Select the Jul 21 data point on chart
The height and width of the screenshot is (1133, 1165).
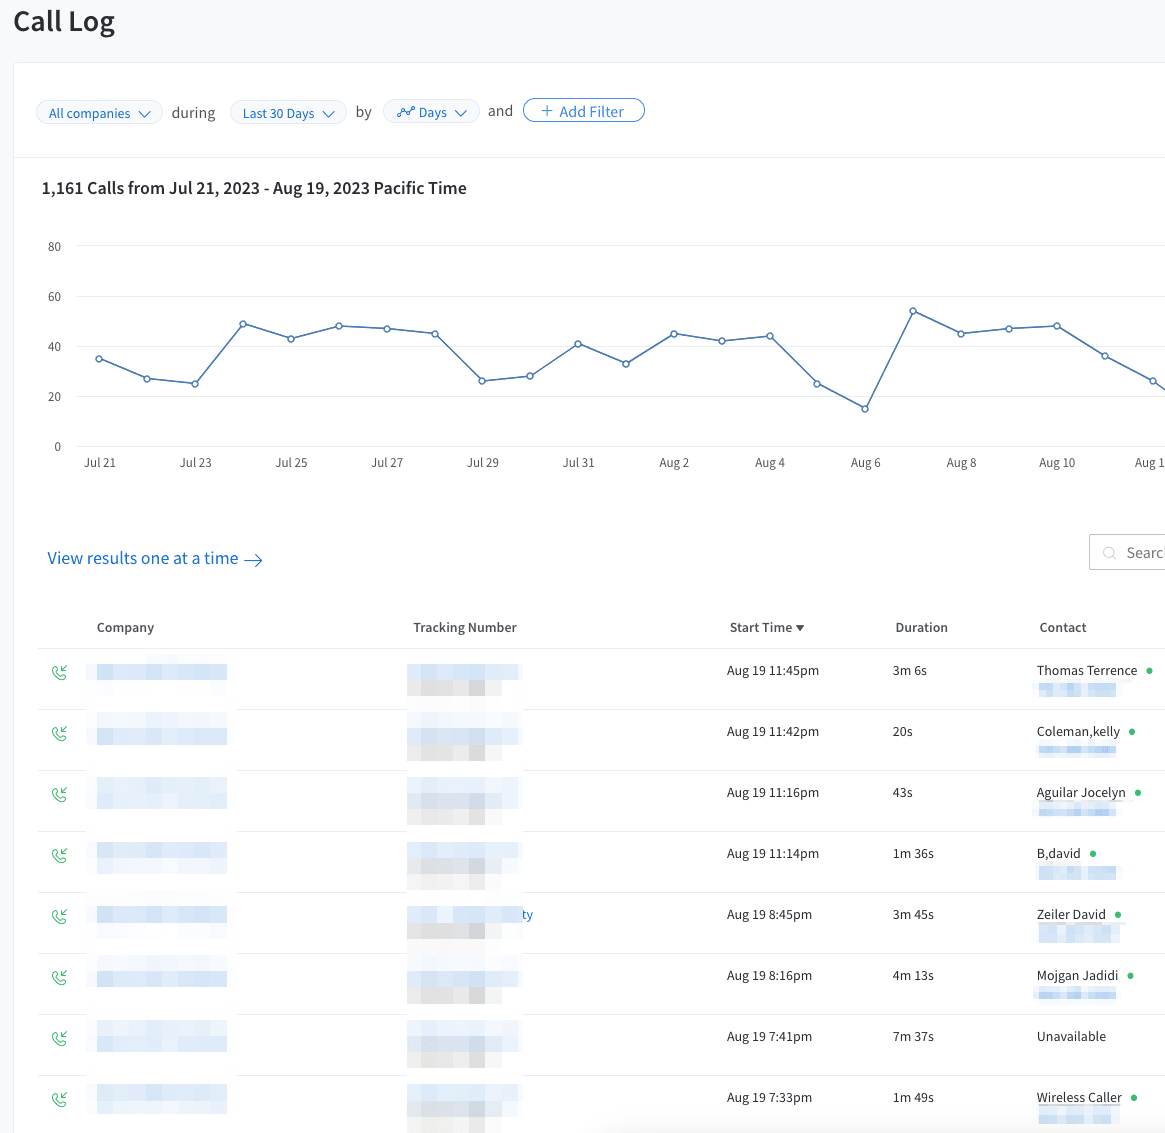99,359
